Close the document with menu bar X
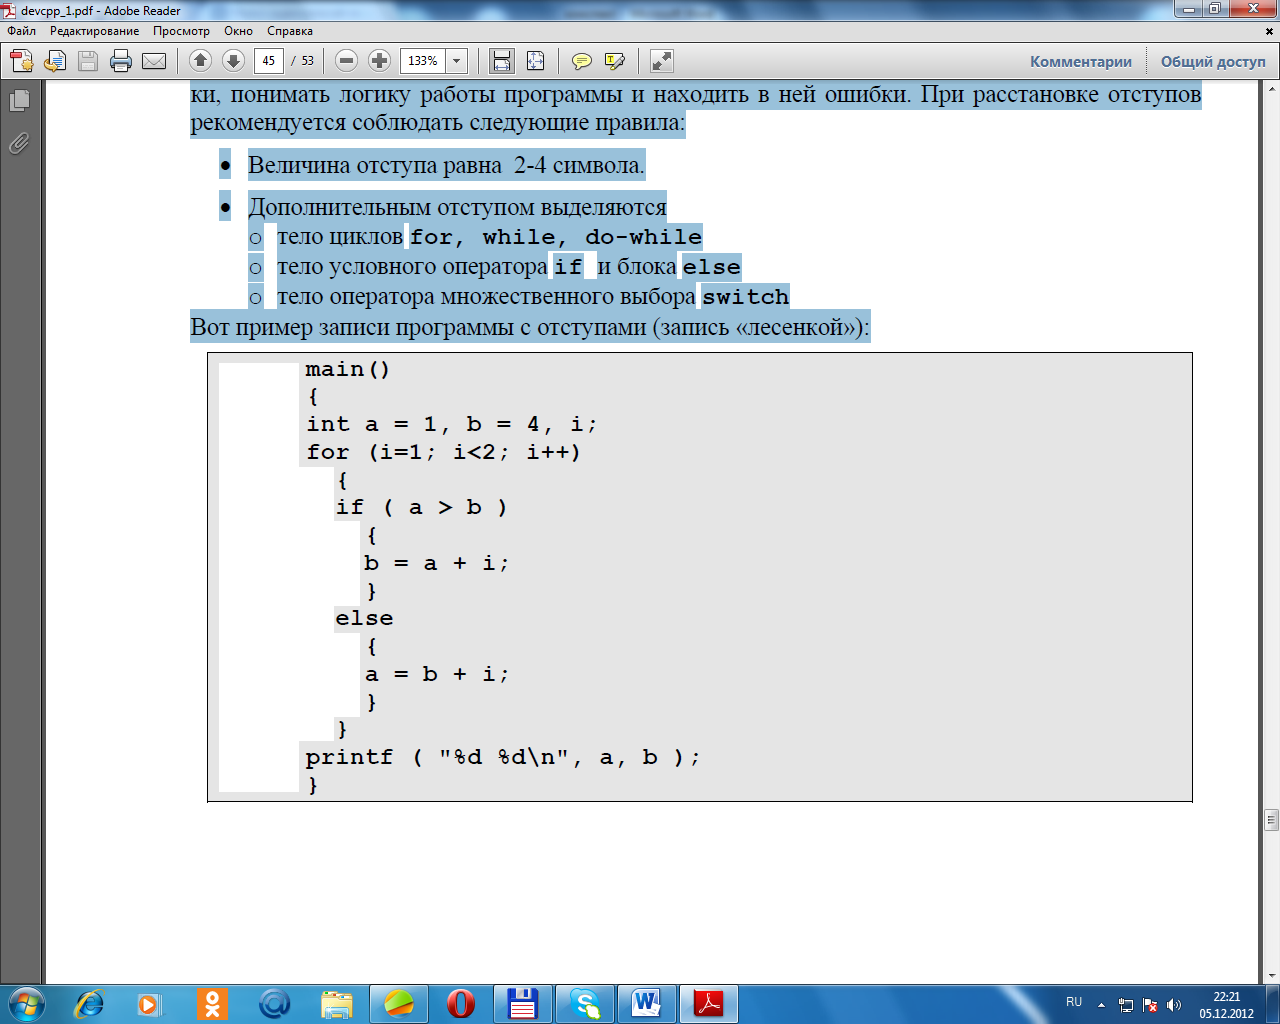This screenshot has width=1280, height=1024. [1270, 31]
